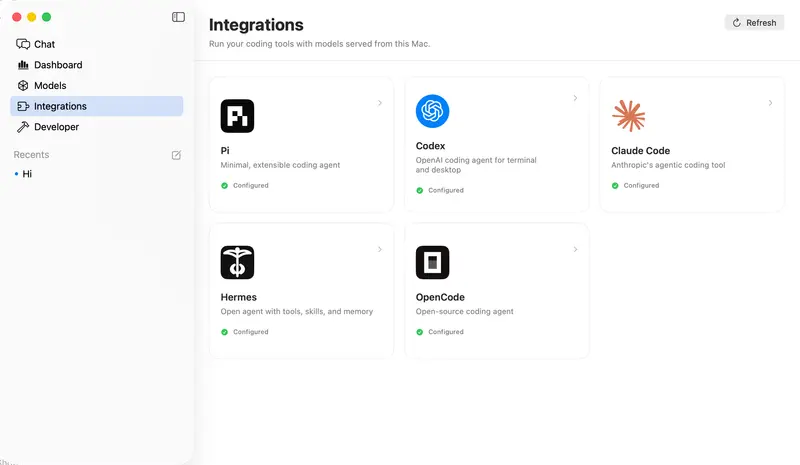
Task: Click the Models cube icon
Action: pos(23,86)
